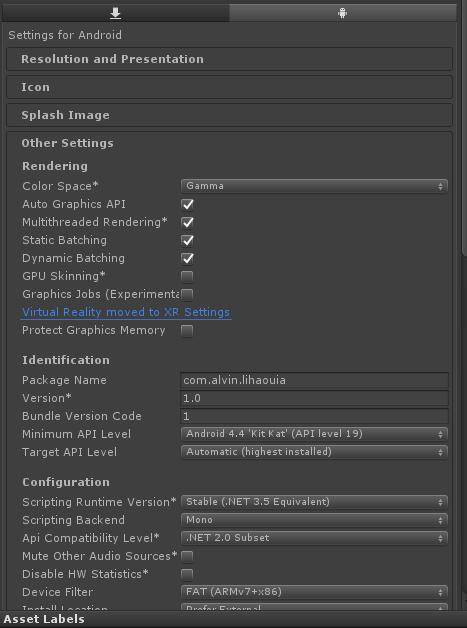Viewport: 467px width, 628px height.
Task: Open Target API Level dropdown
Action: point(314,452)
